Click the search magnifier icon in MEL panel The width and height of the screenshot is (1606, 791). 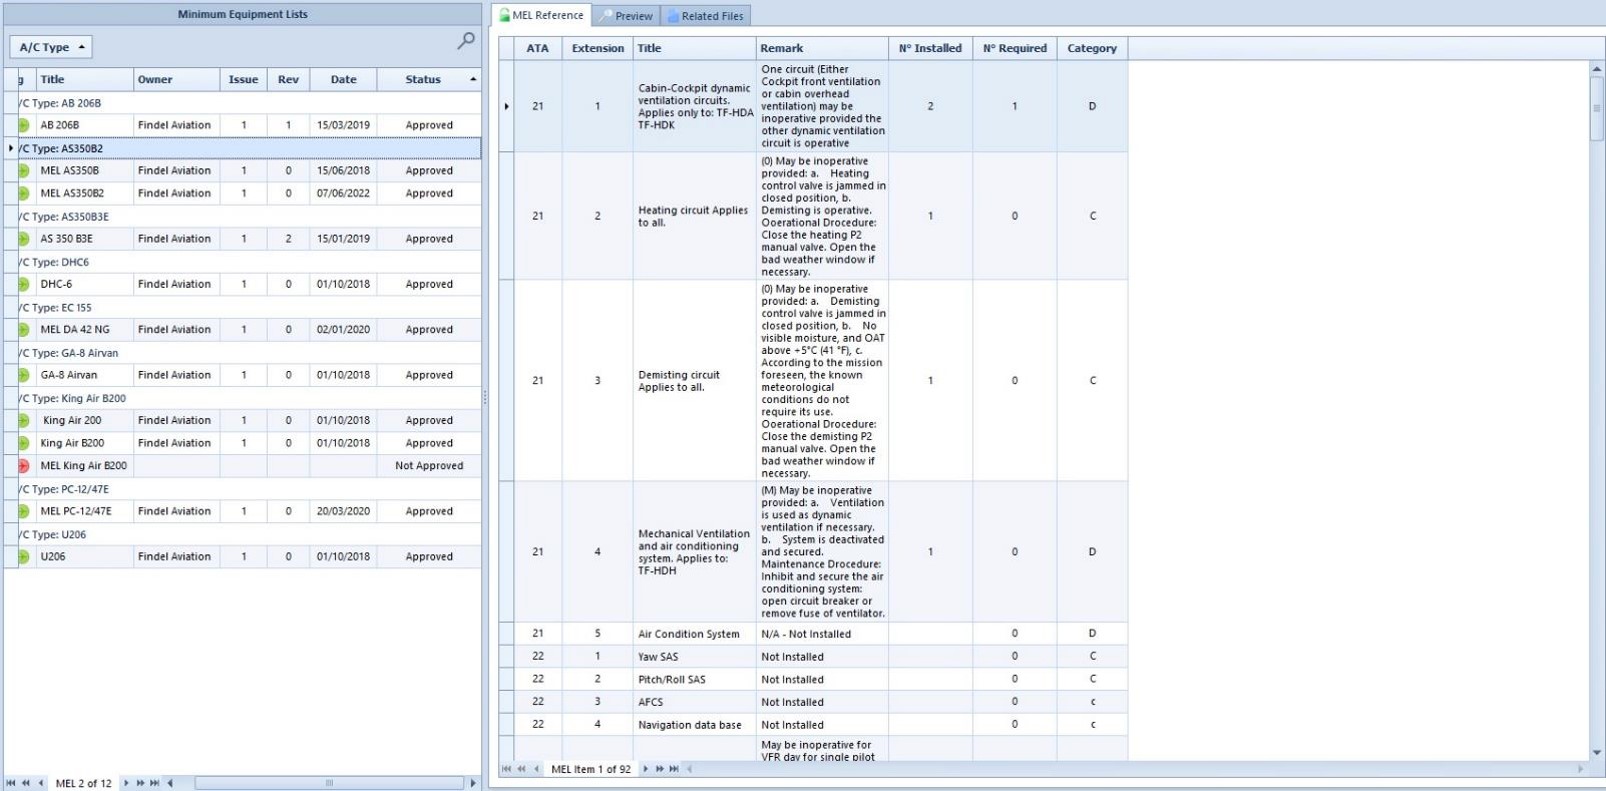tap(466, 41)
